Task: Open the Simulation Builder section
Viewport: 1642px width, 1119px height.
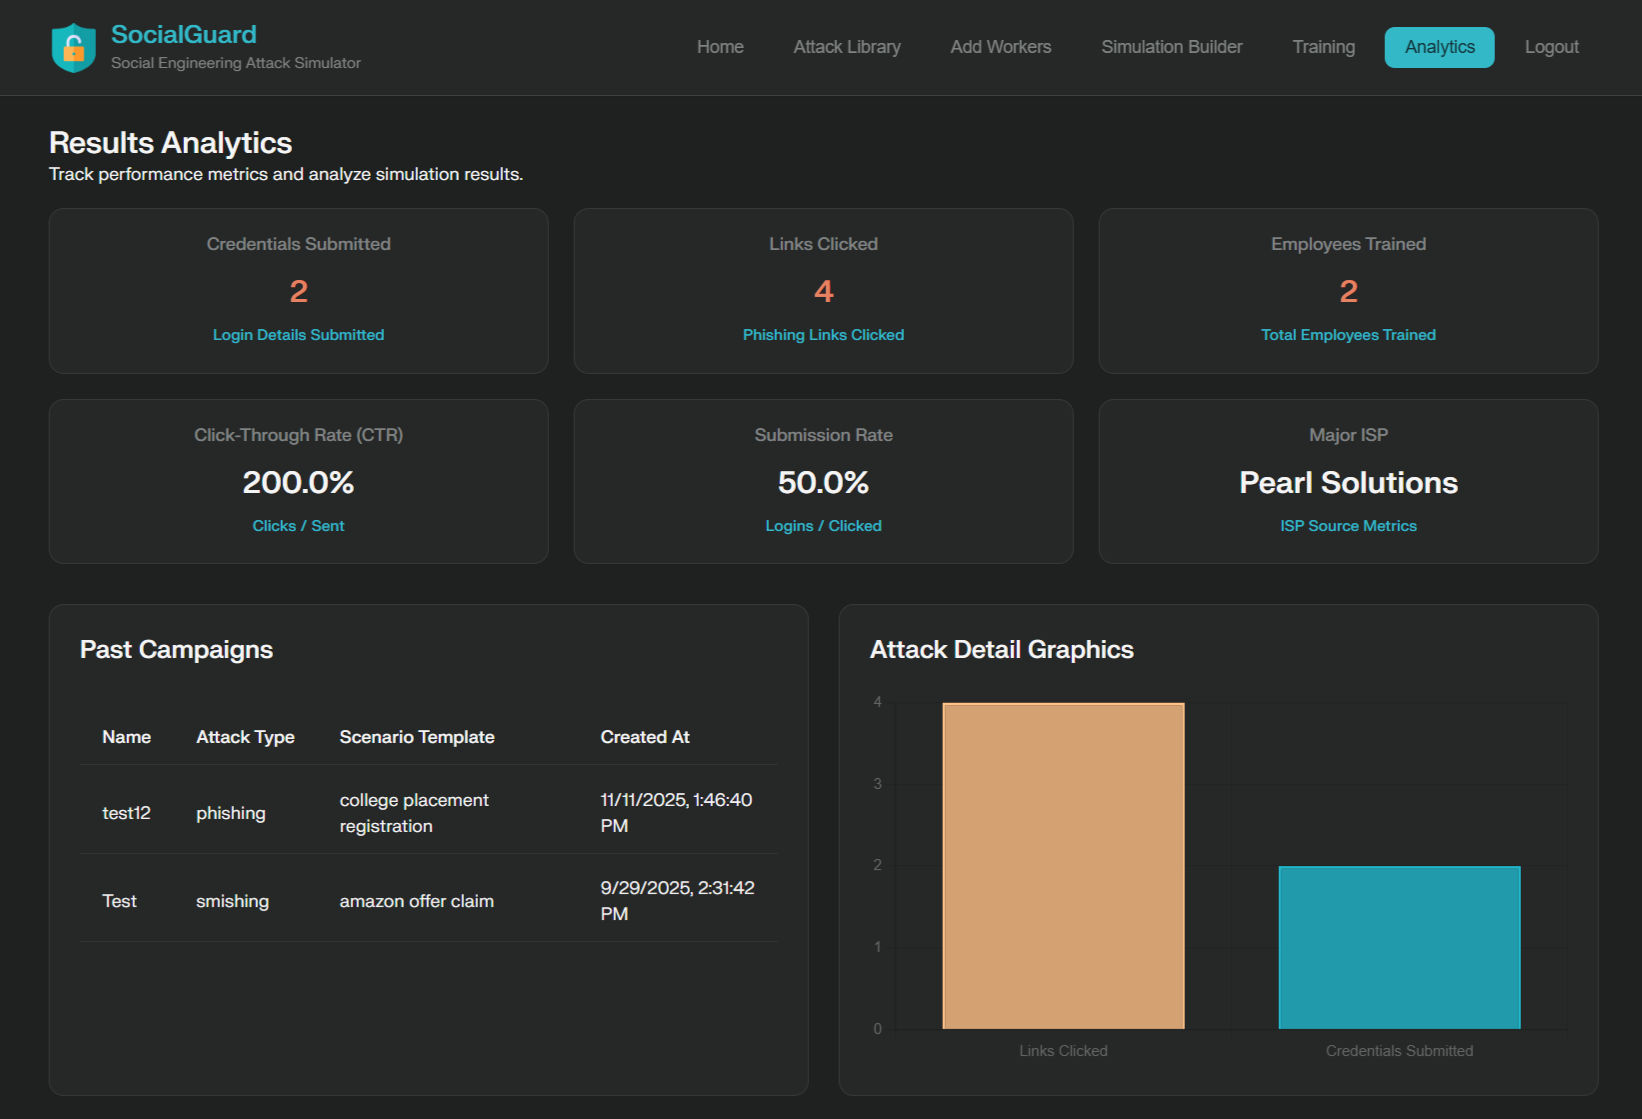Action: (1171, 46)
